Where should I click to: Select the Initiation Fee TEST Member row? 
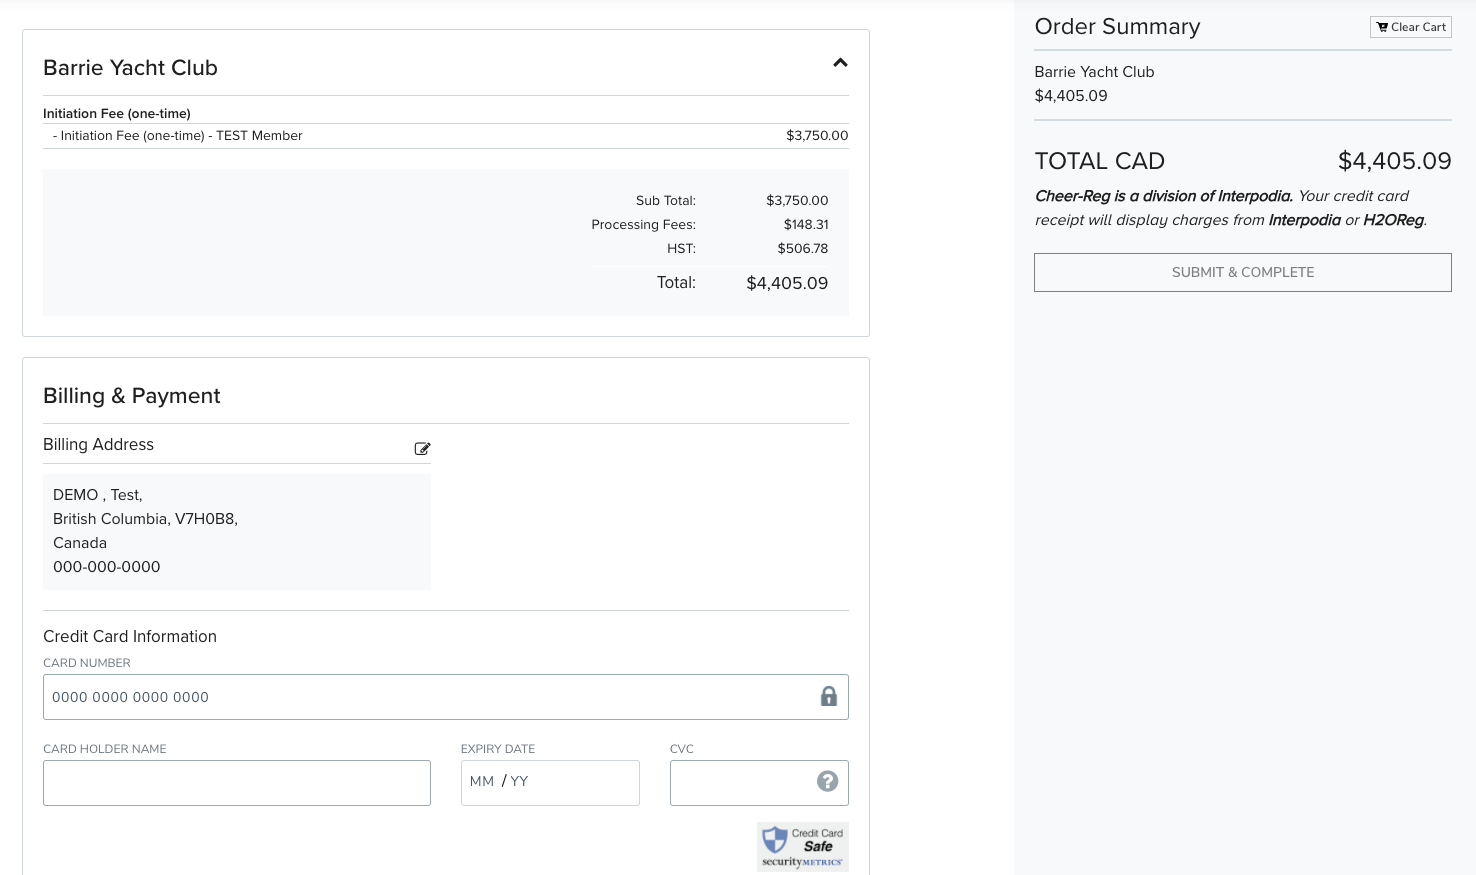pos(446,136)
